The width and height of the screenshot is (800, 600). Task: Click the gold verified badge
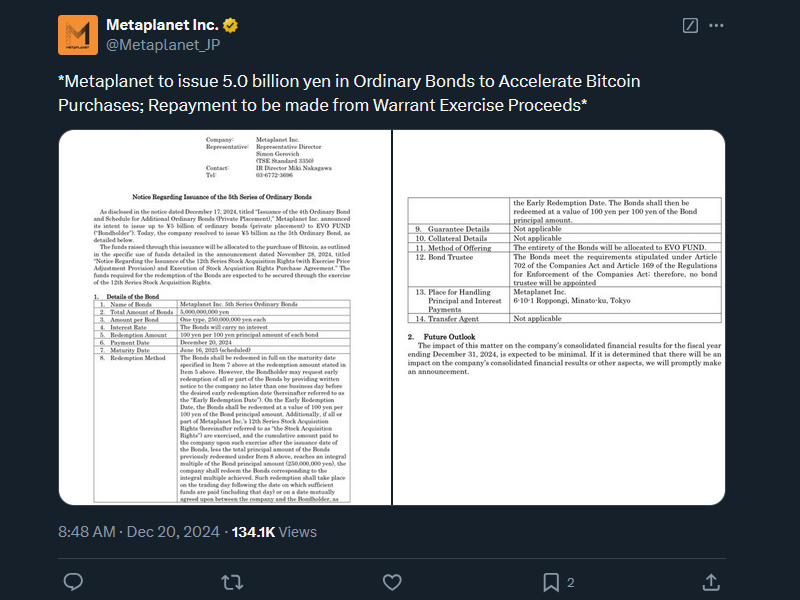coord(229,24)
